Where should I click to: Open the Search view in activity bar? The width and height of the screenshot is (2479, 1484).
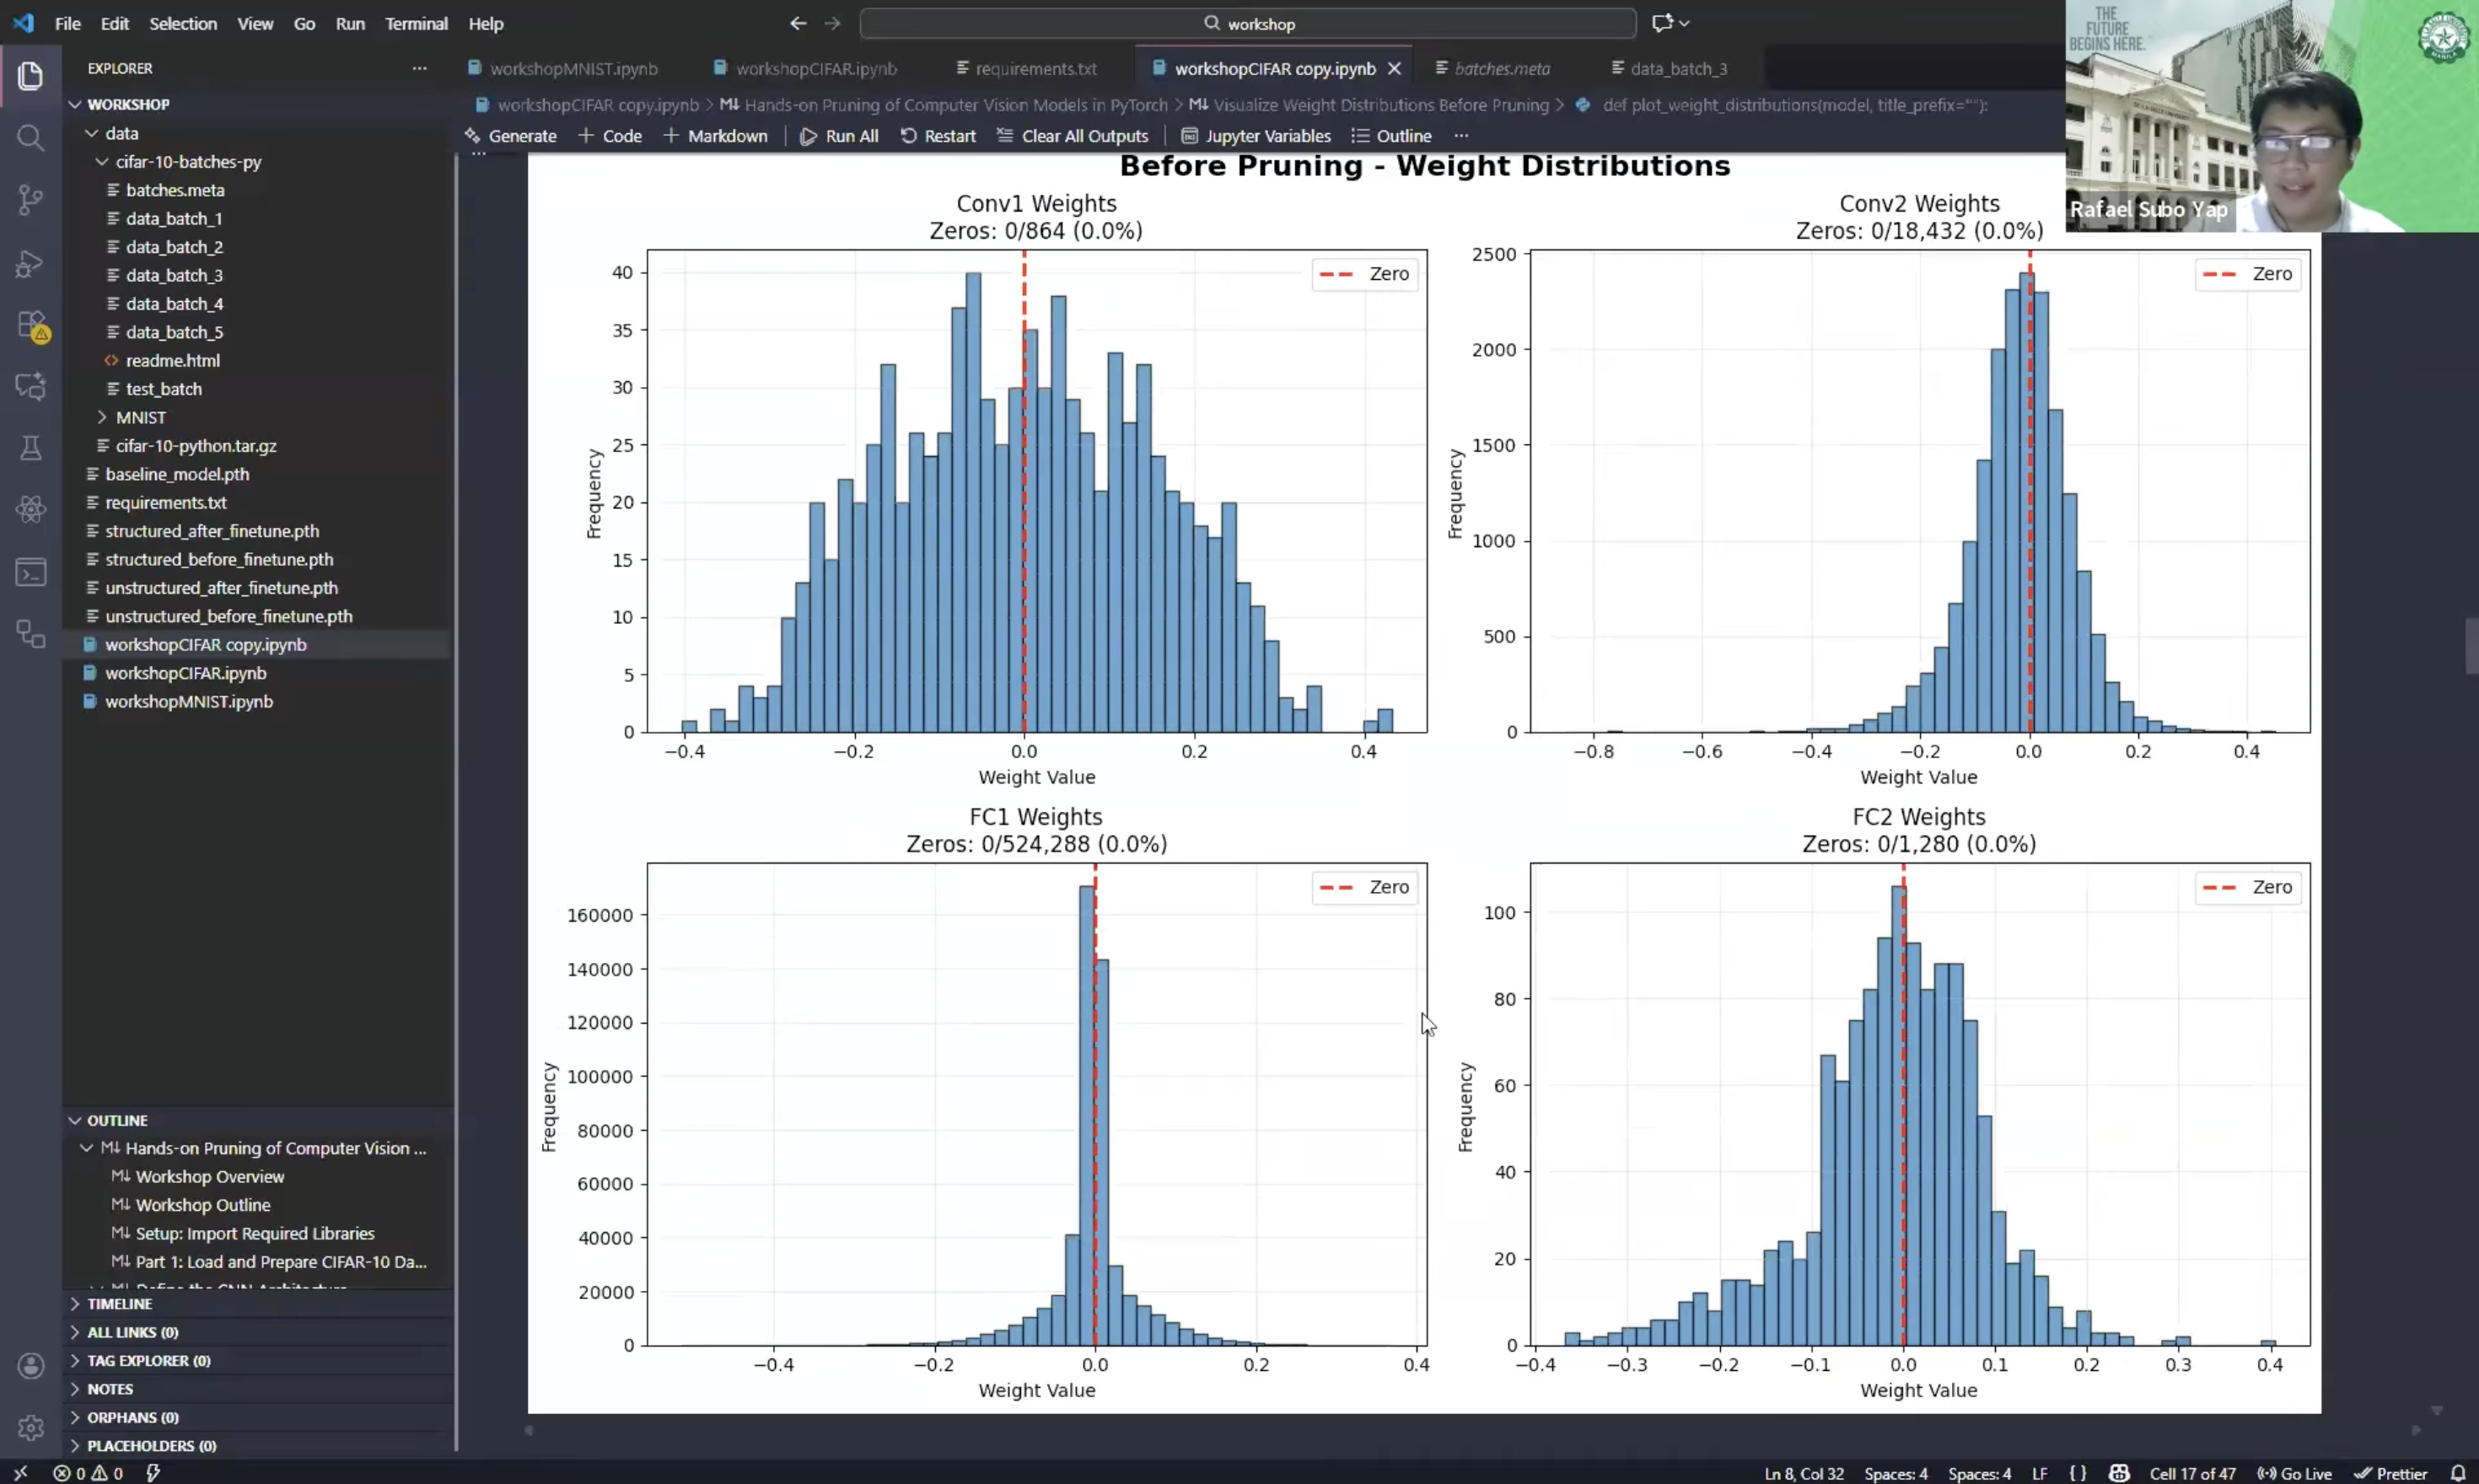click(x=30, y=138)
